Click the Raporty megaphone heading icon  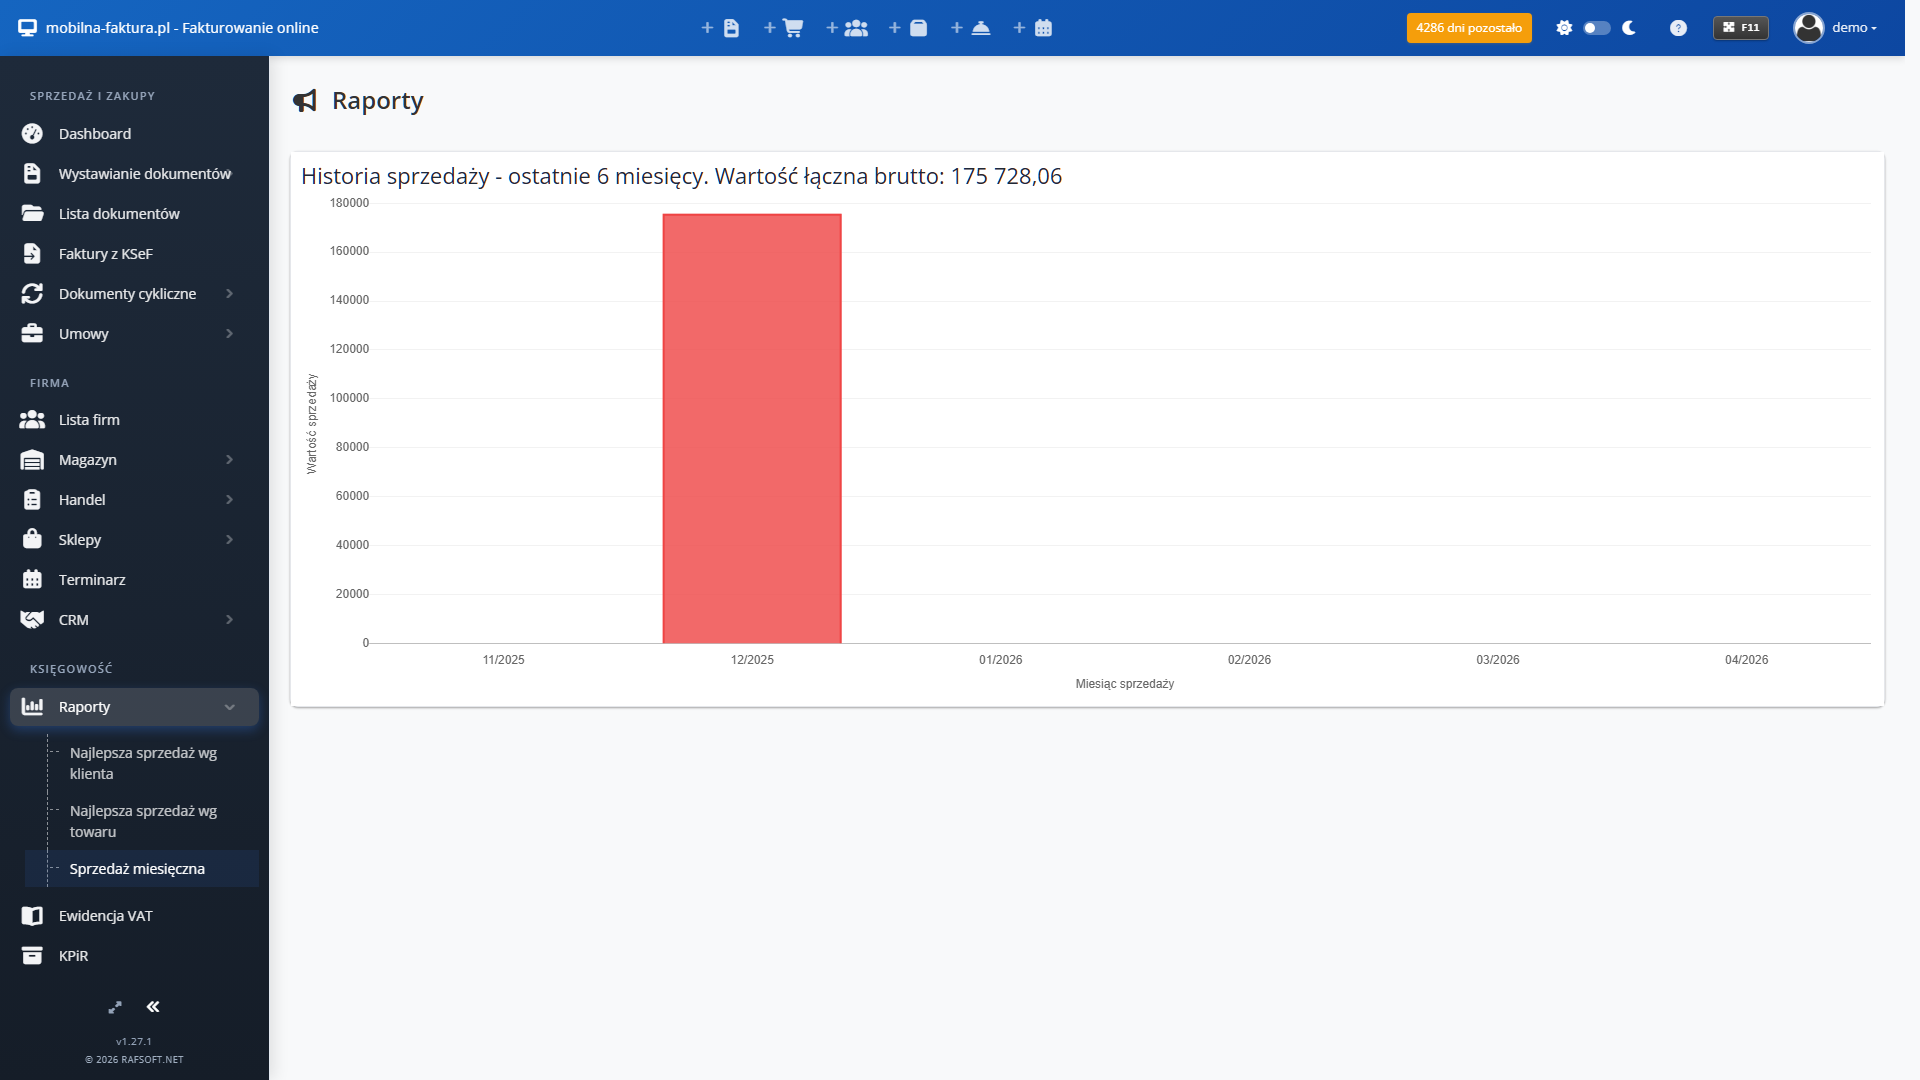pos(305,101)
